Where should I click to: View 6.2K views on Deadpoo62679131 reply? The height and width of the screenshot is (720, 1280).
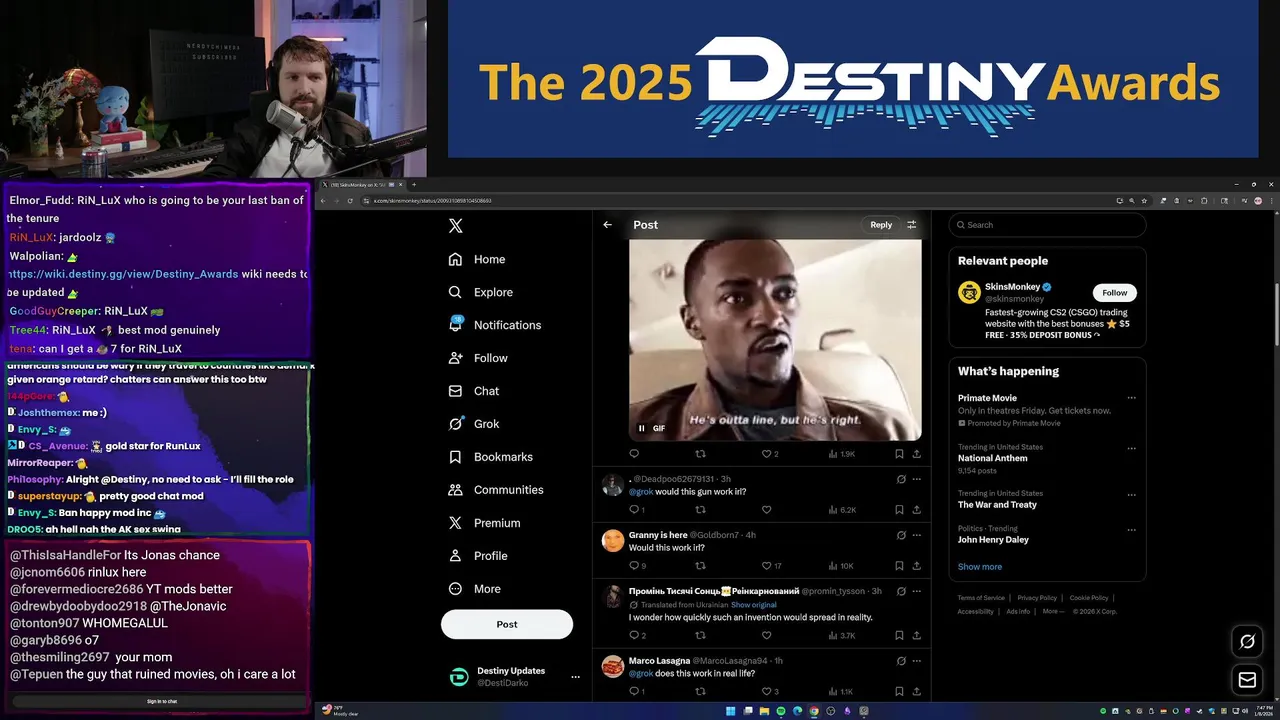(x=841, y=510)
